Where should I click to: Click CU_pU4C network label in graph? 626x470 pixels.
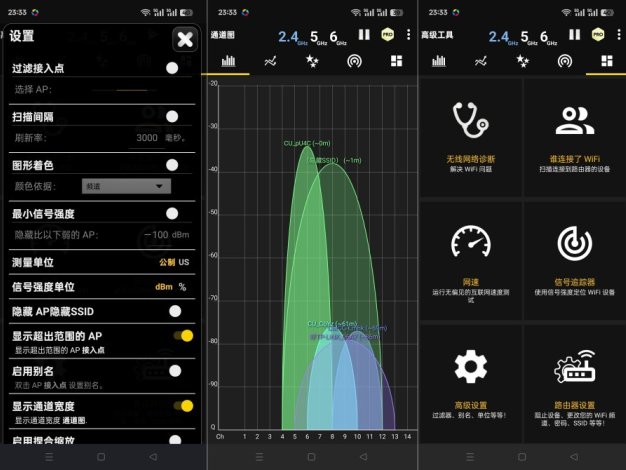[x=307, y=143]
